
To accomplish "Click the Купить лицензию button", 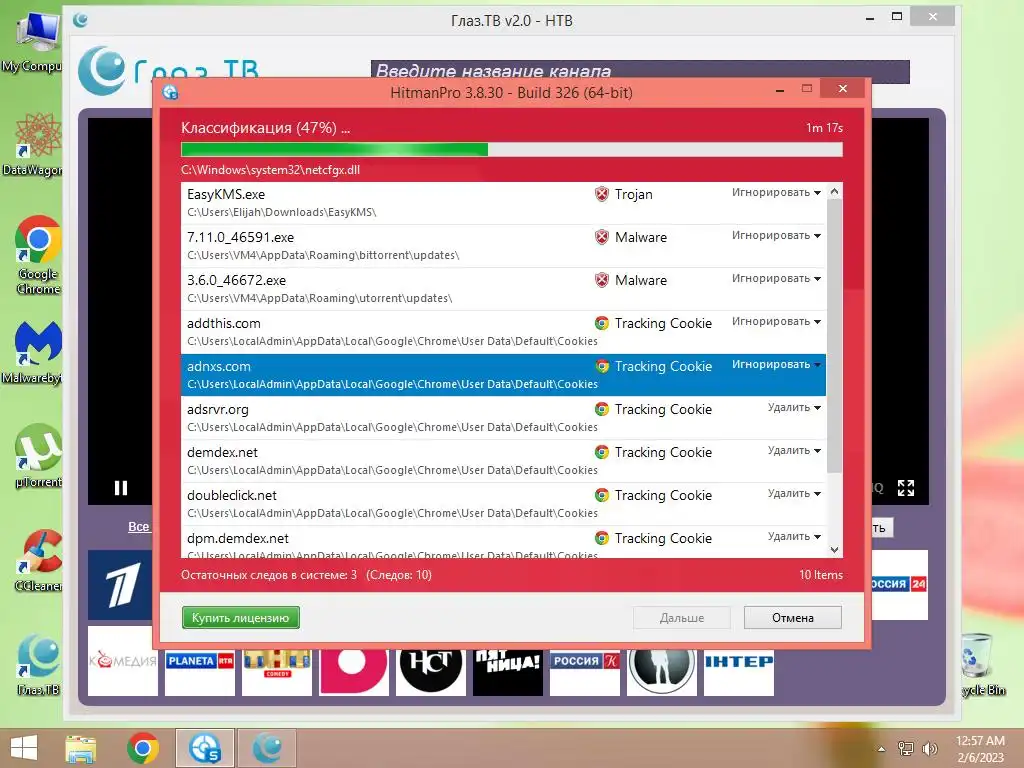I will click(x=240, y=618).
